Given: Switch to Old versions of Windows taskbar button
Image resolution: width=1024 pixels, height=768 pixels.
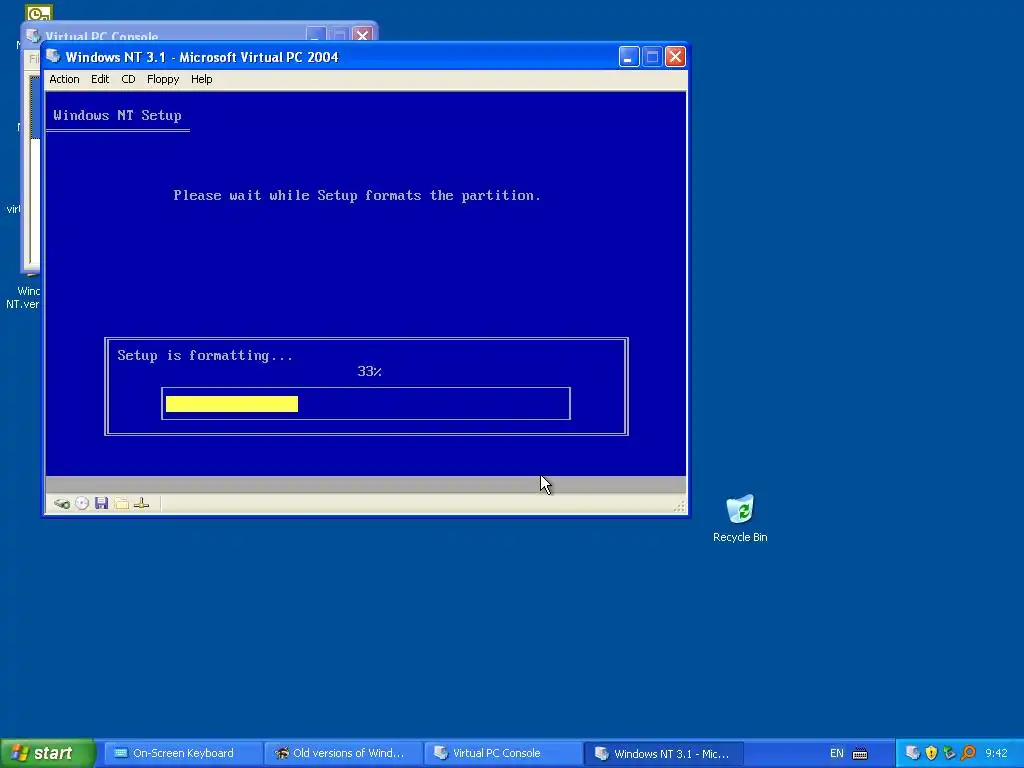Looking at the screenshot, I should tap(344, 753).
